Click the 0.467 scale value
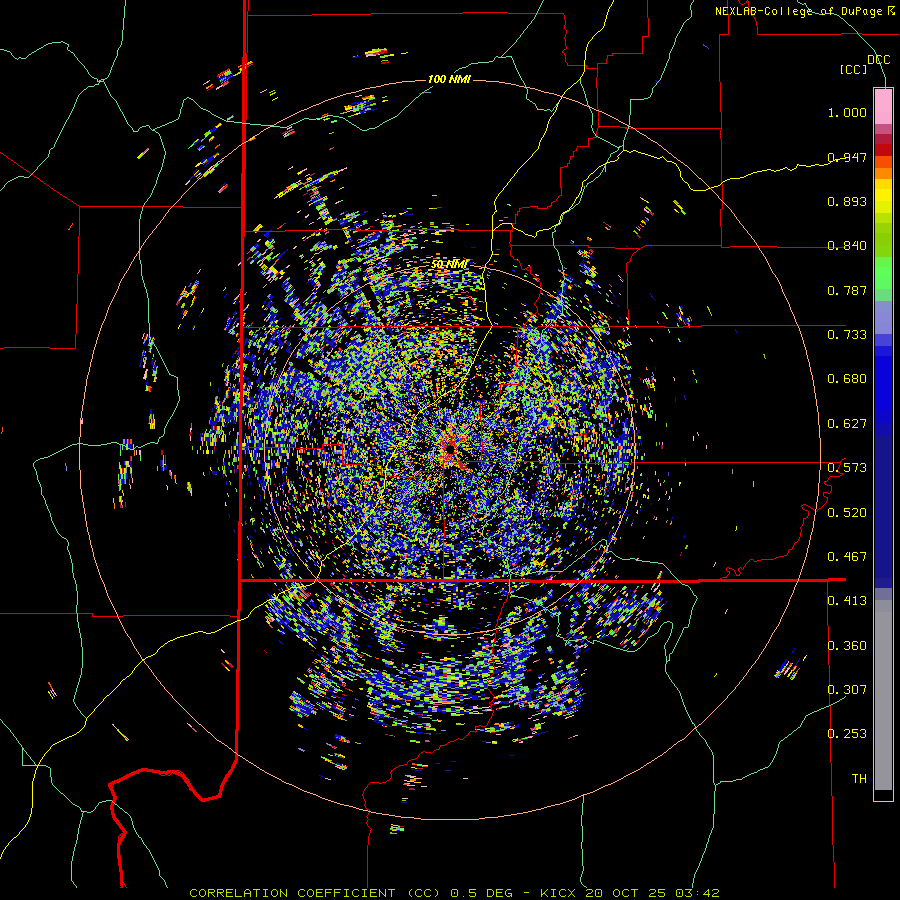Screen dimensions: 900x900 point(847,556)
